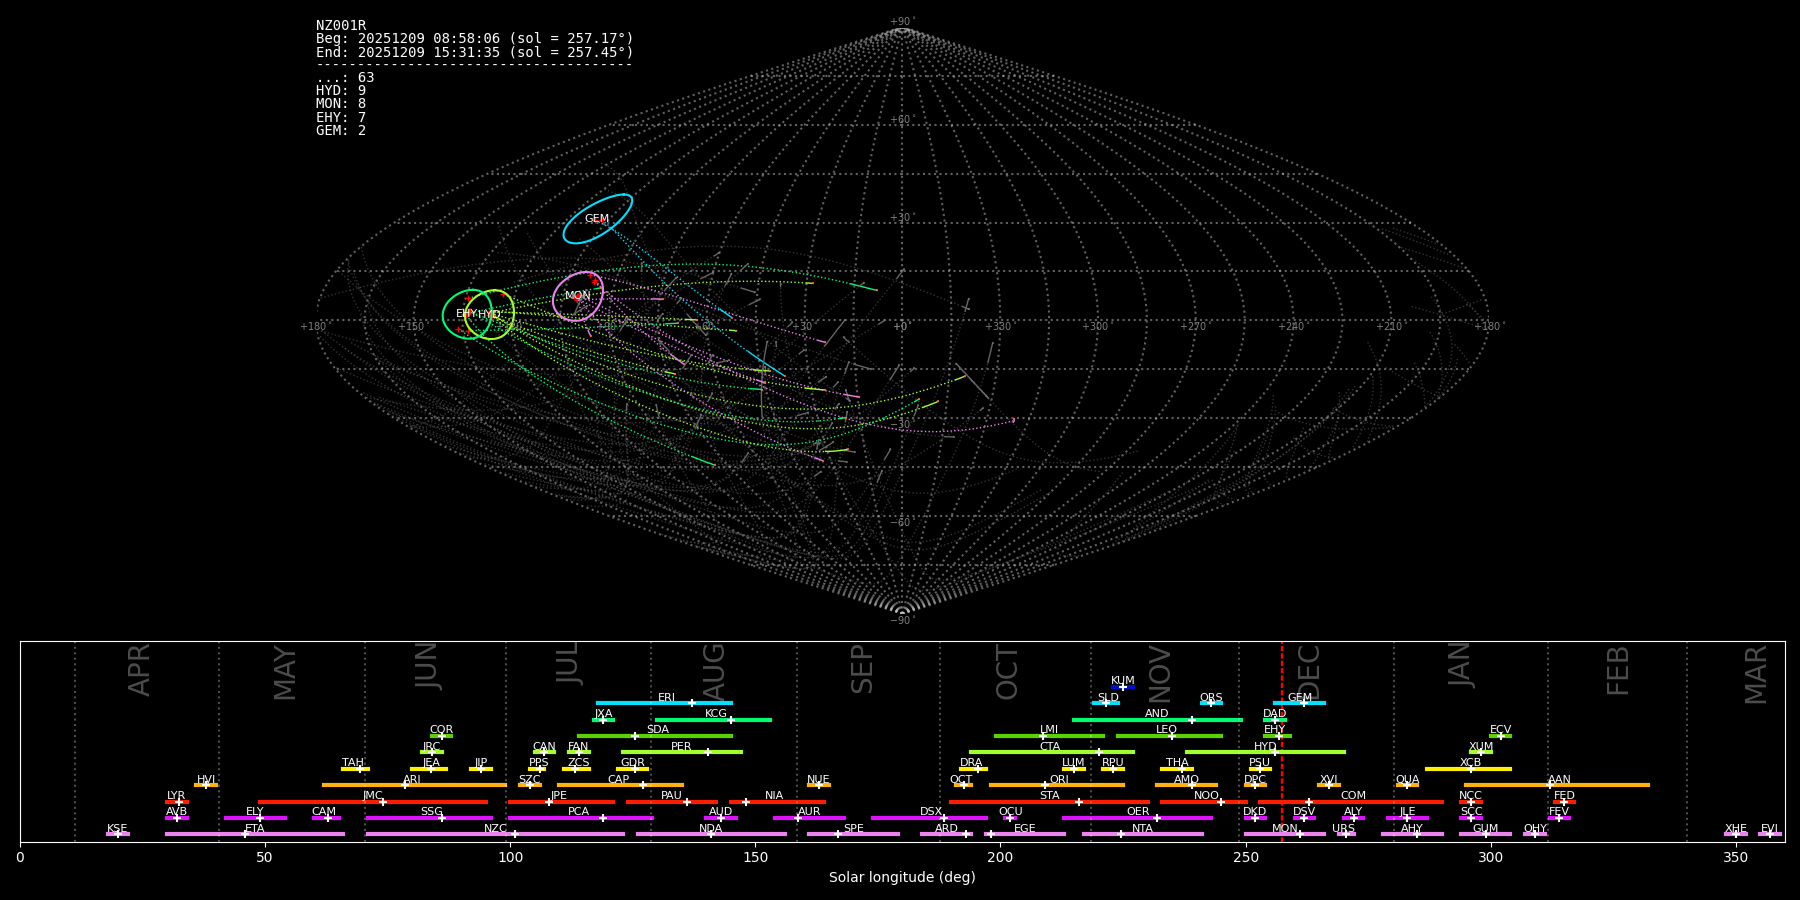
Task: Click the AND shower bar
Action: 1157,719
